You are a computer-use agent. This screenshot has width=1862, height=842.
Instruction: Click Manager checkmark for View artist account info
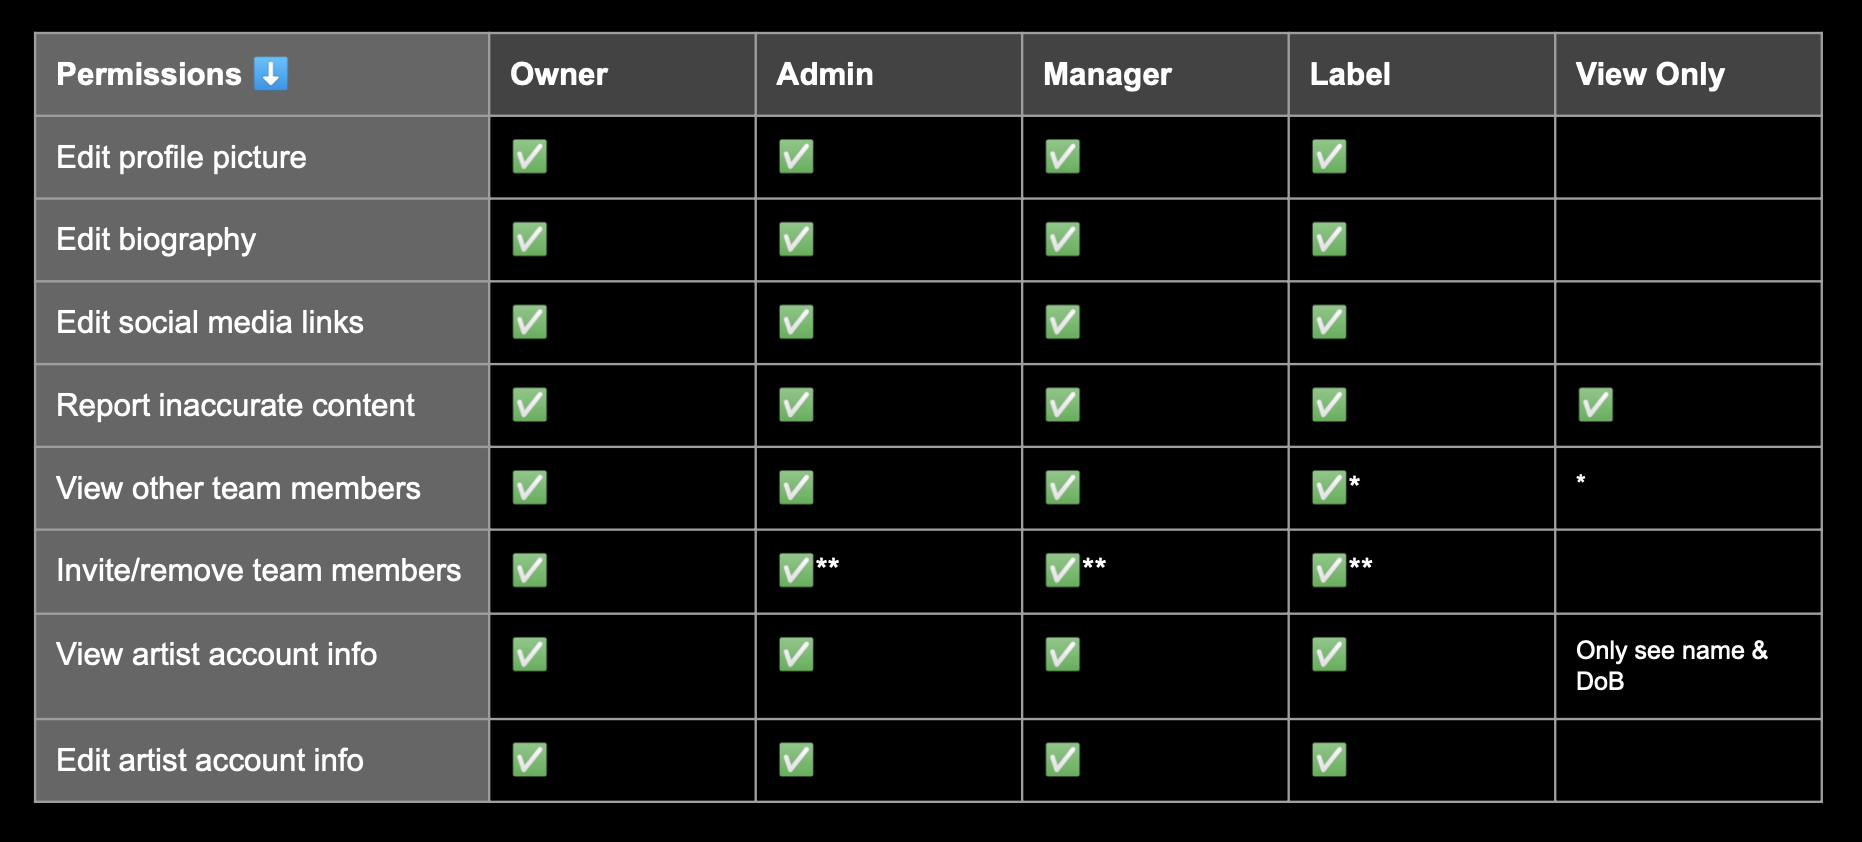pyautogui.click(x=1062, y=654)
